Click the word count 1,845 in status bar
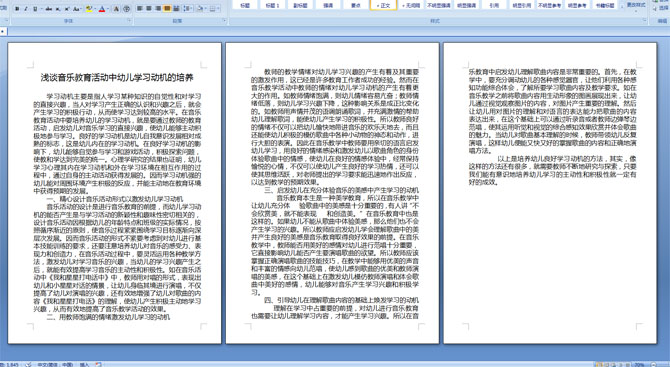Viewport: 670px width, 367px height. coord(9,364)
